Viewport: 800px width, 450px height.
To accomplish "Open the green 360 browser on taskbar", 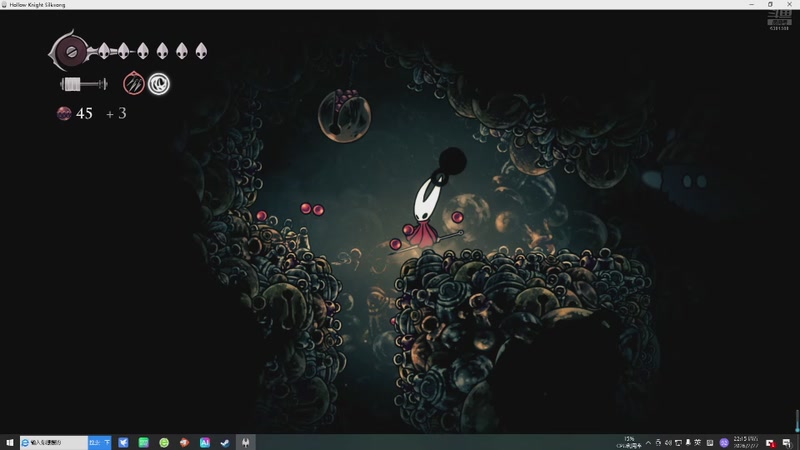I will point(164,442).
